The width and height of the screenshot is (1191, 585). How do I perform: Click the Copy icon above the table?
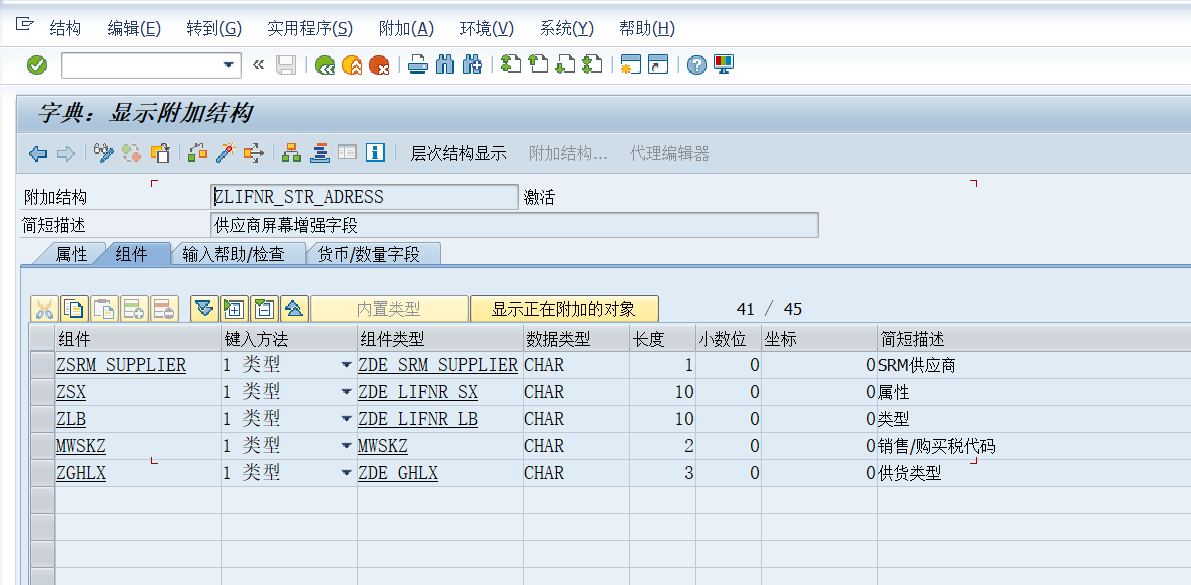click(x=74, y=308)
